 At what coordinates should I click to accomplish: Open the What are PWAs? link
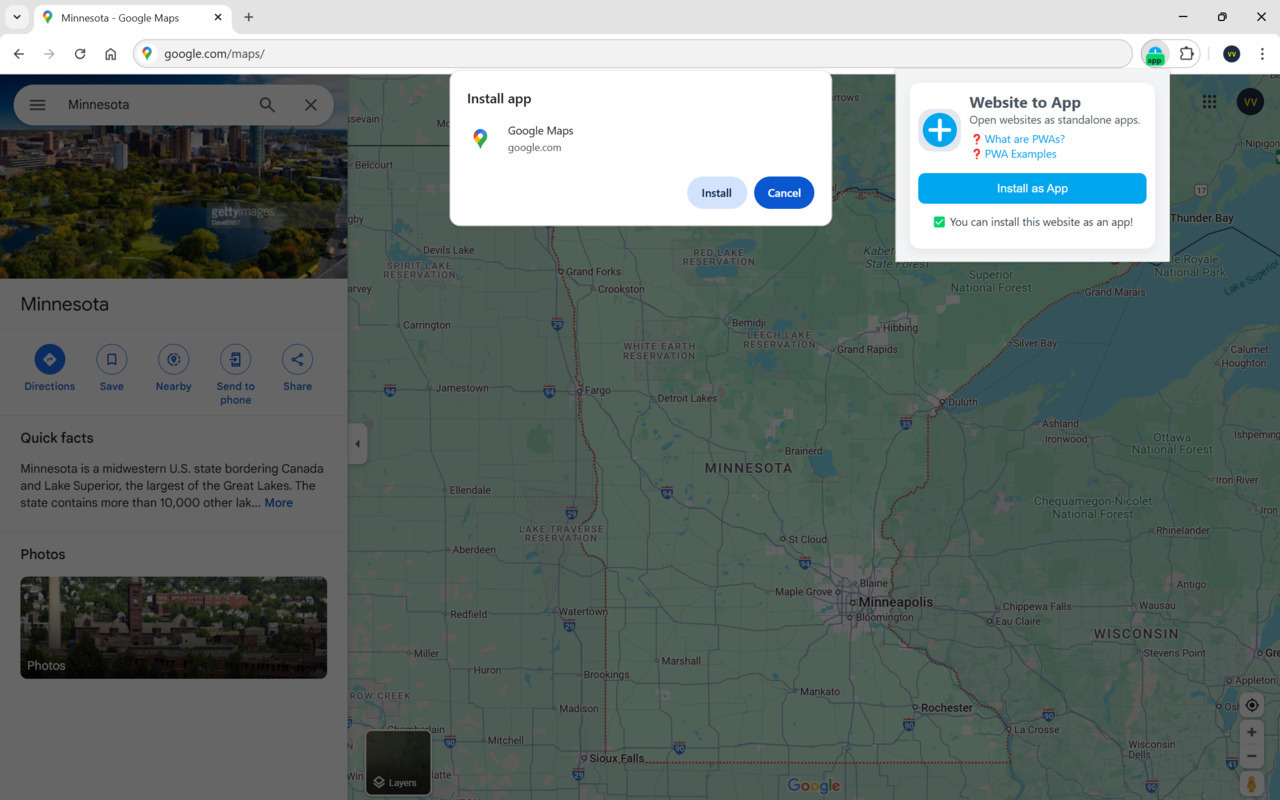click(1024, 139)
